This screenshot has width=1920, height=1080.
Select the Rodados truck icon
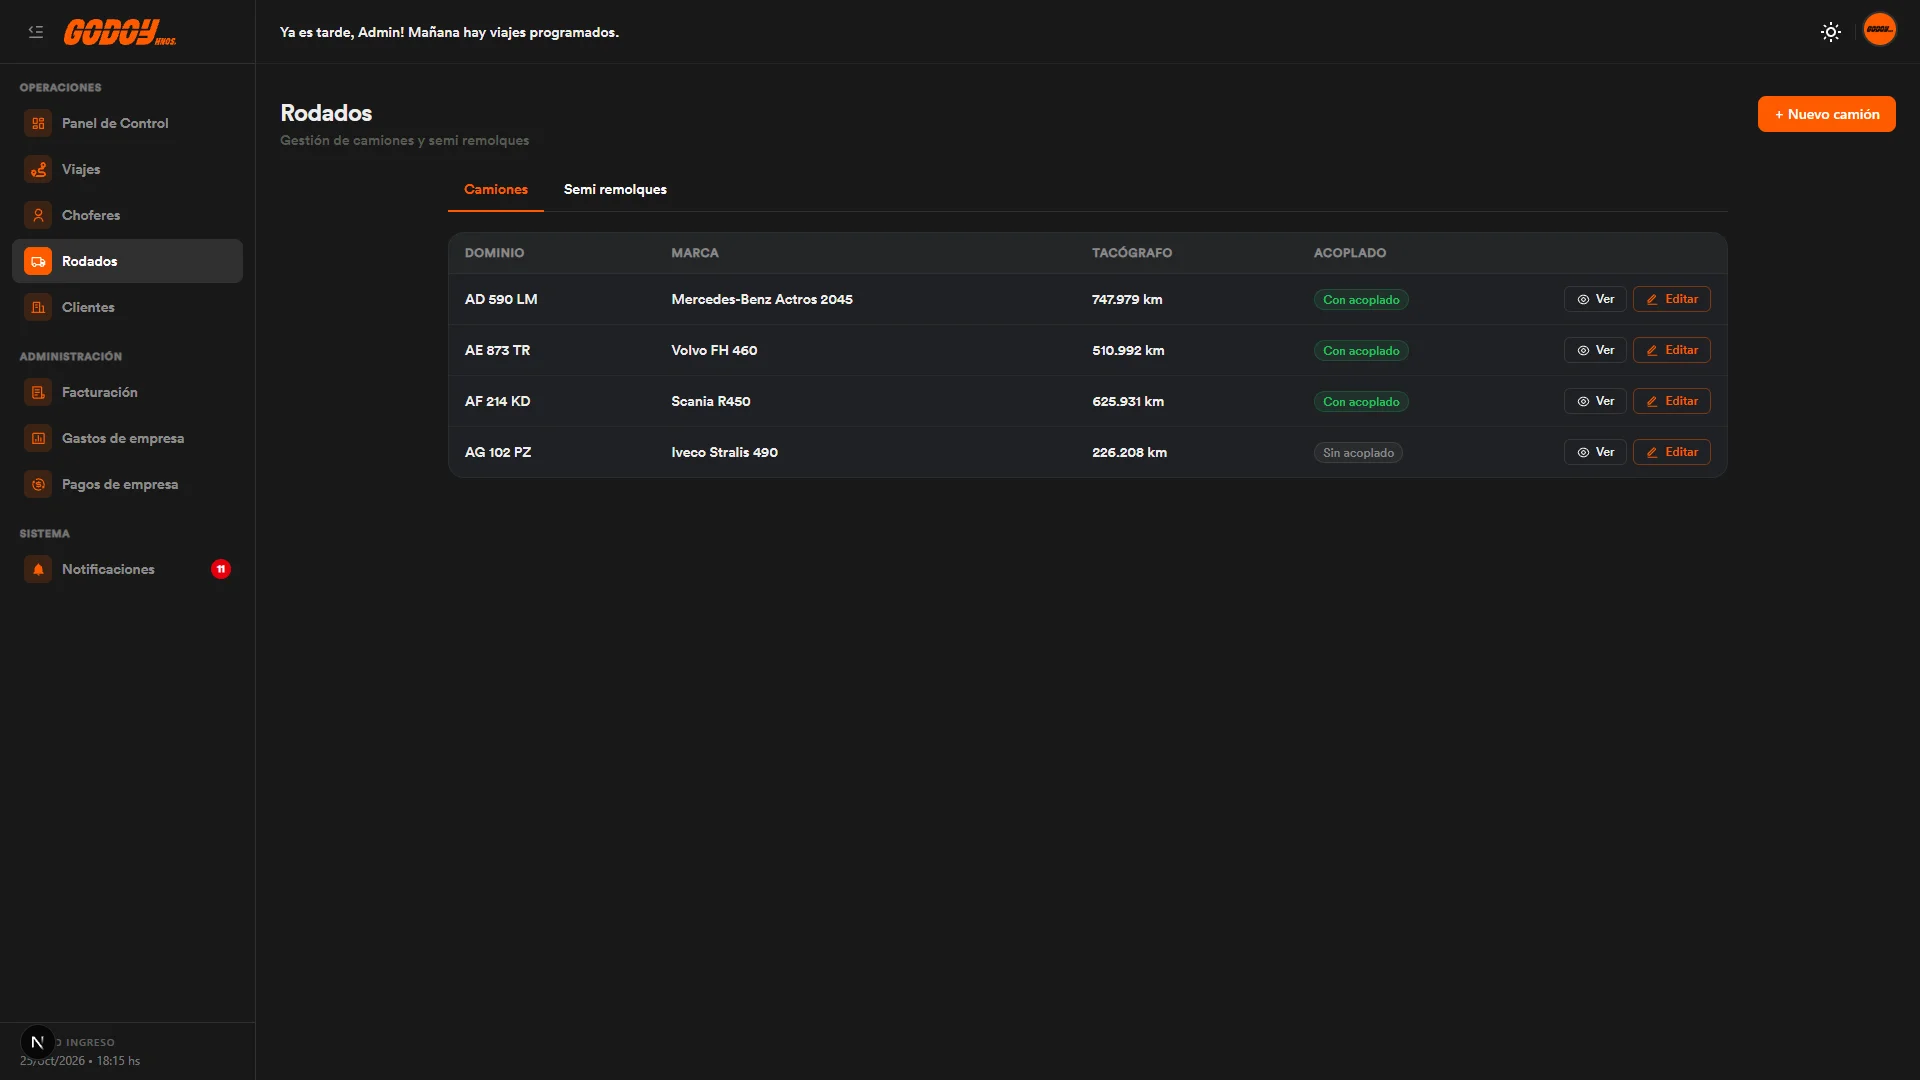tap(38, 261)
